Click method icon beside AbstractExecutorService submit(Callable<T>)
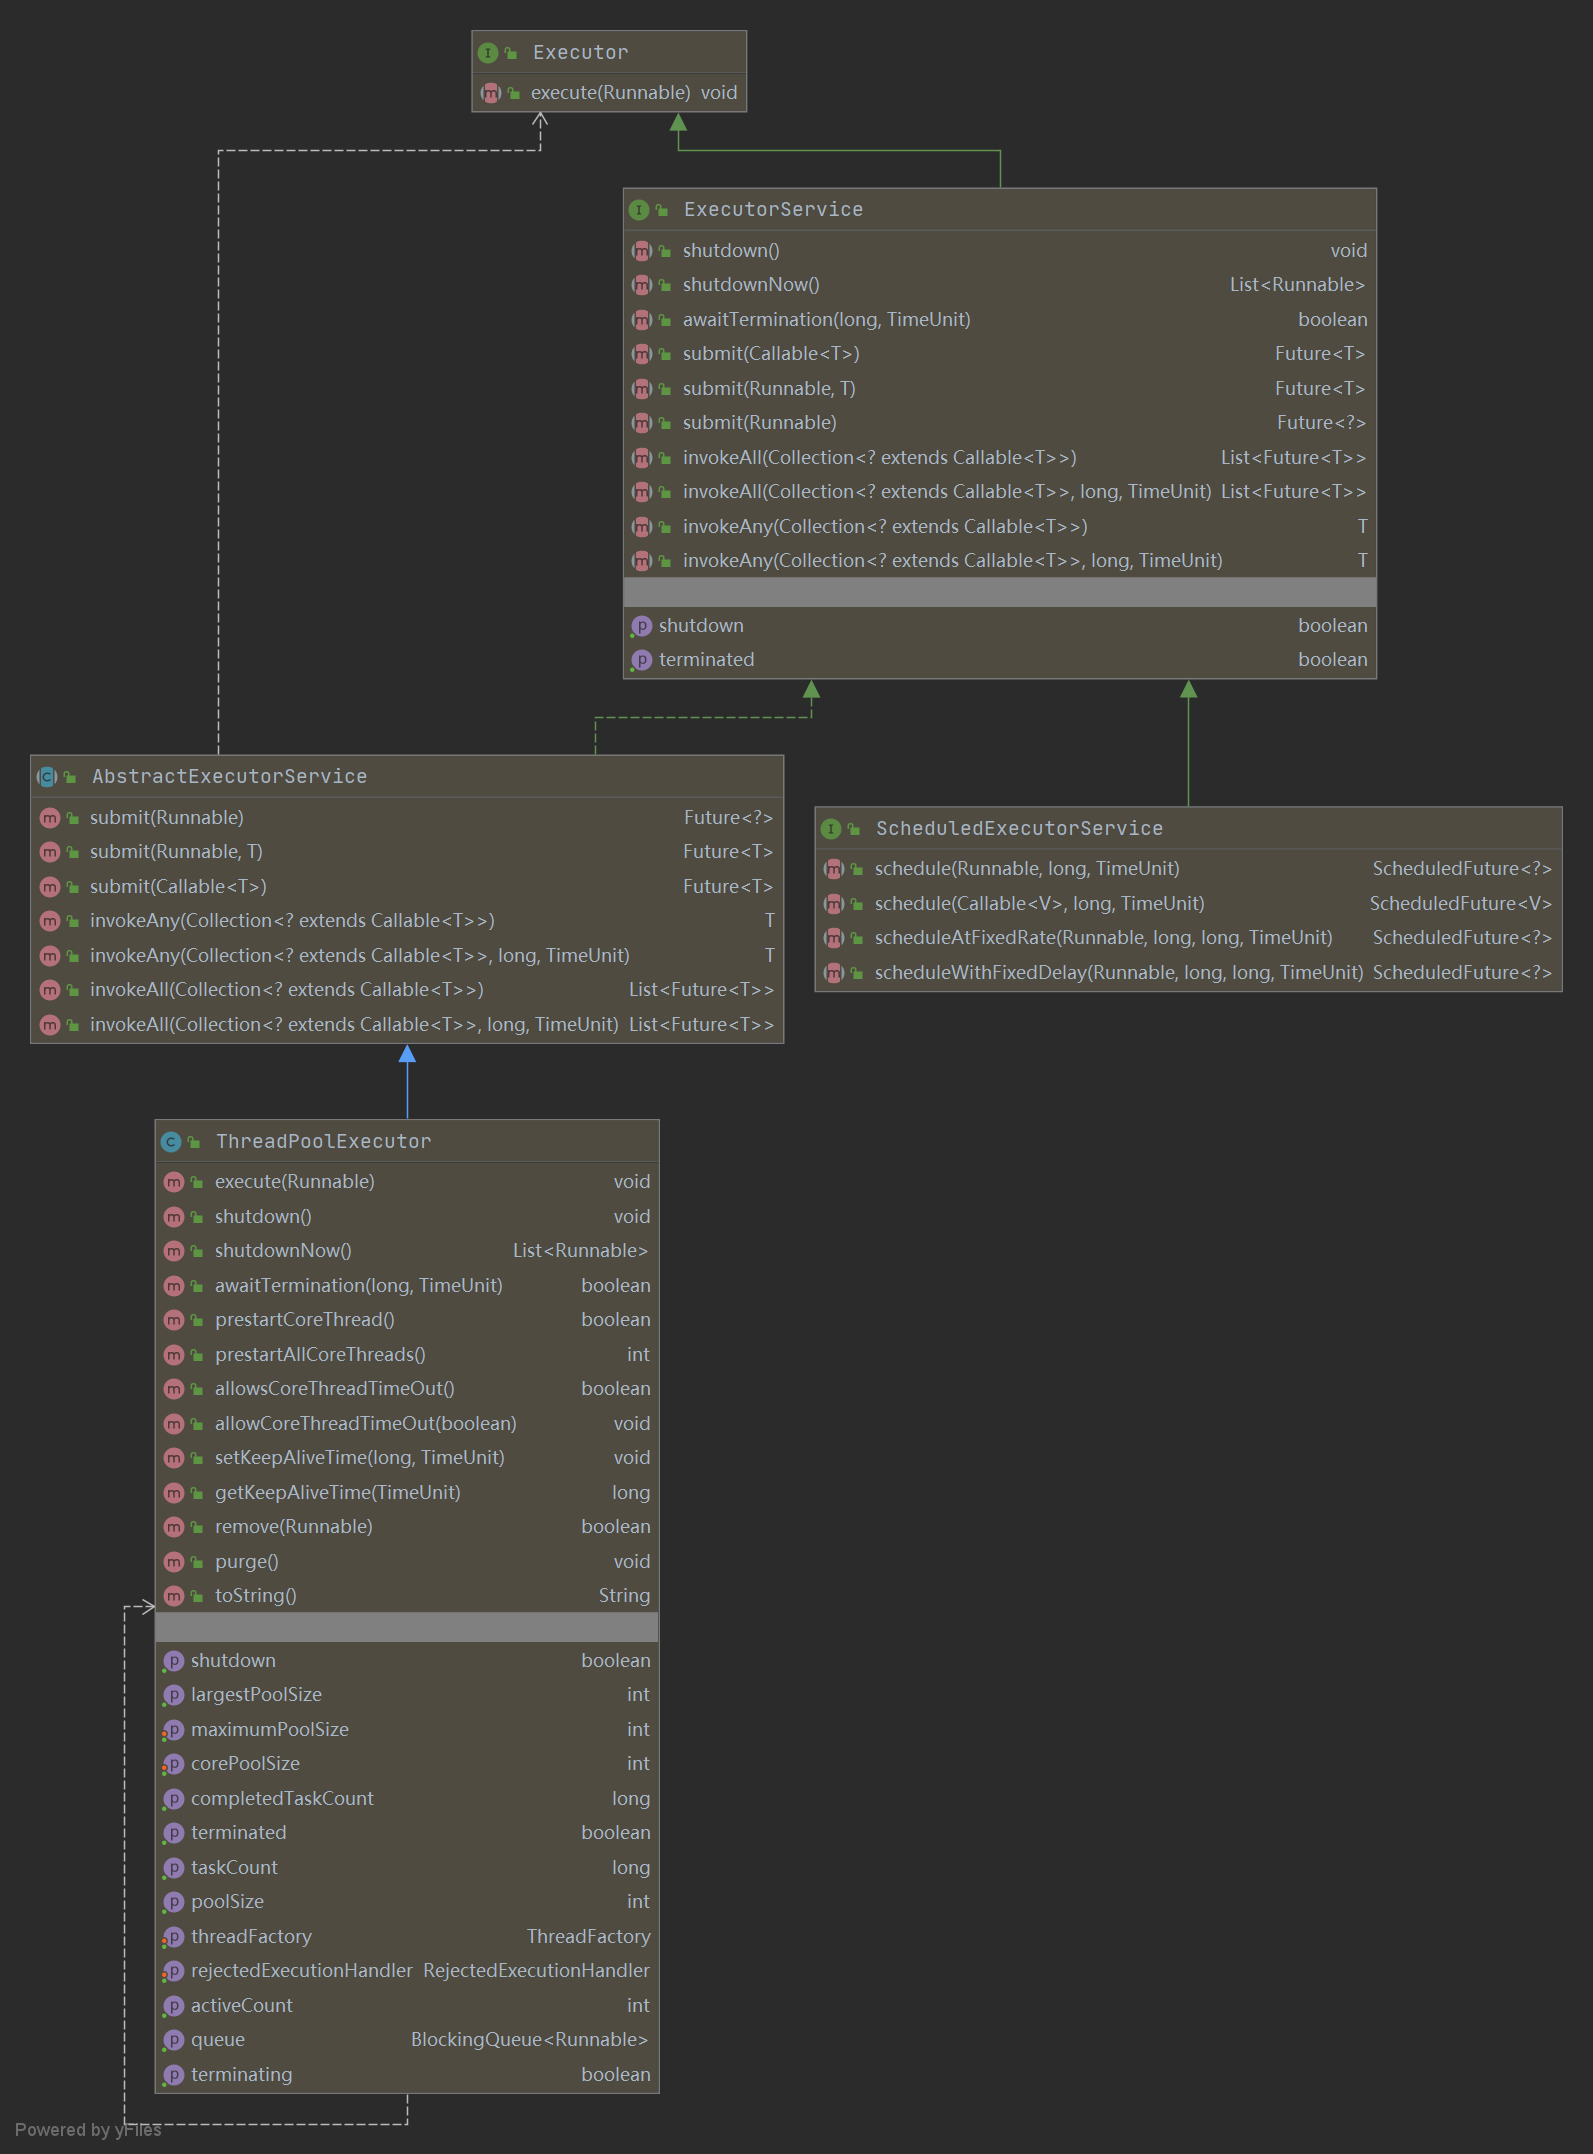Image resolution: width=1593 pixels, height=2154 pixels. (x=49, y=887)
